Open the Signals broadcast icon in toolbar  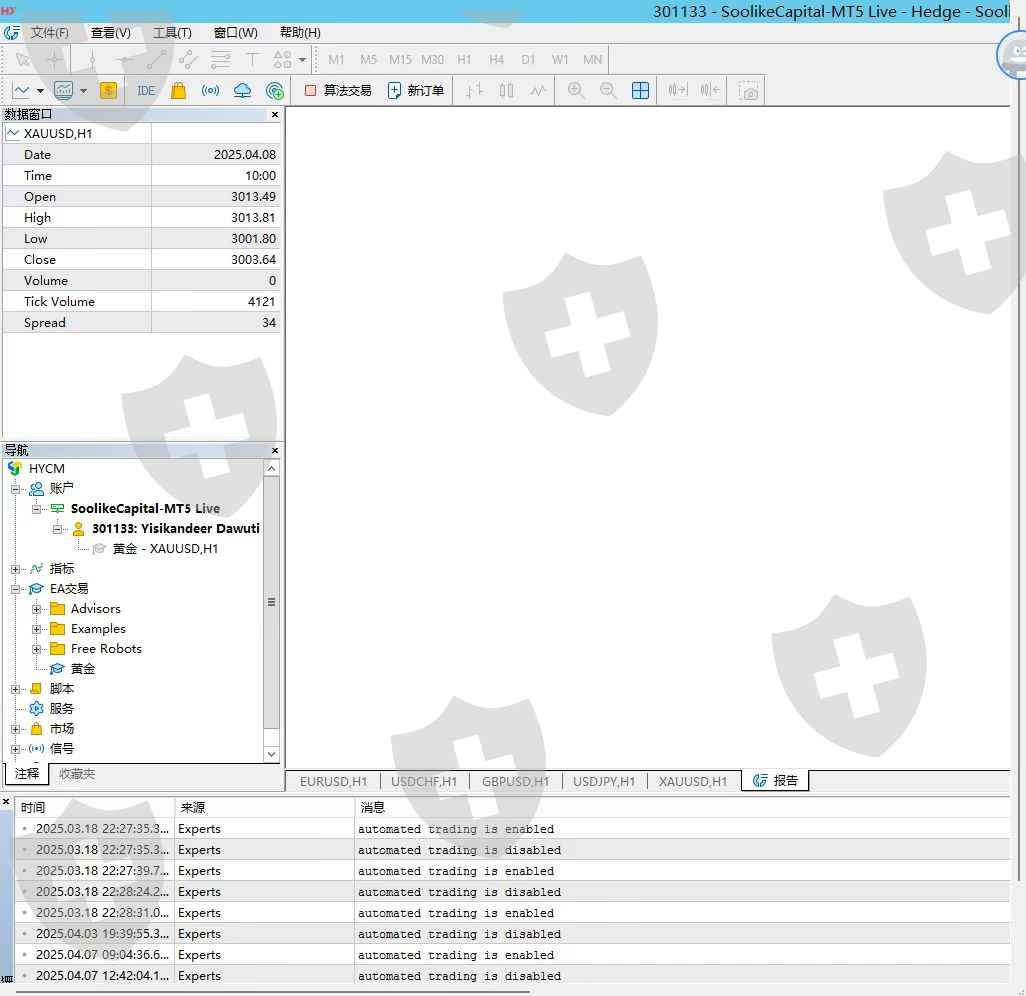point(210,91)
